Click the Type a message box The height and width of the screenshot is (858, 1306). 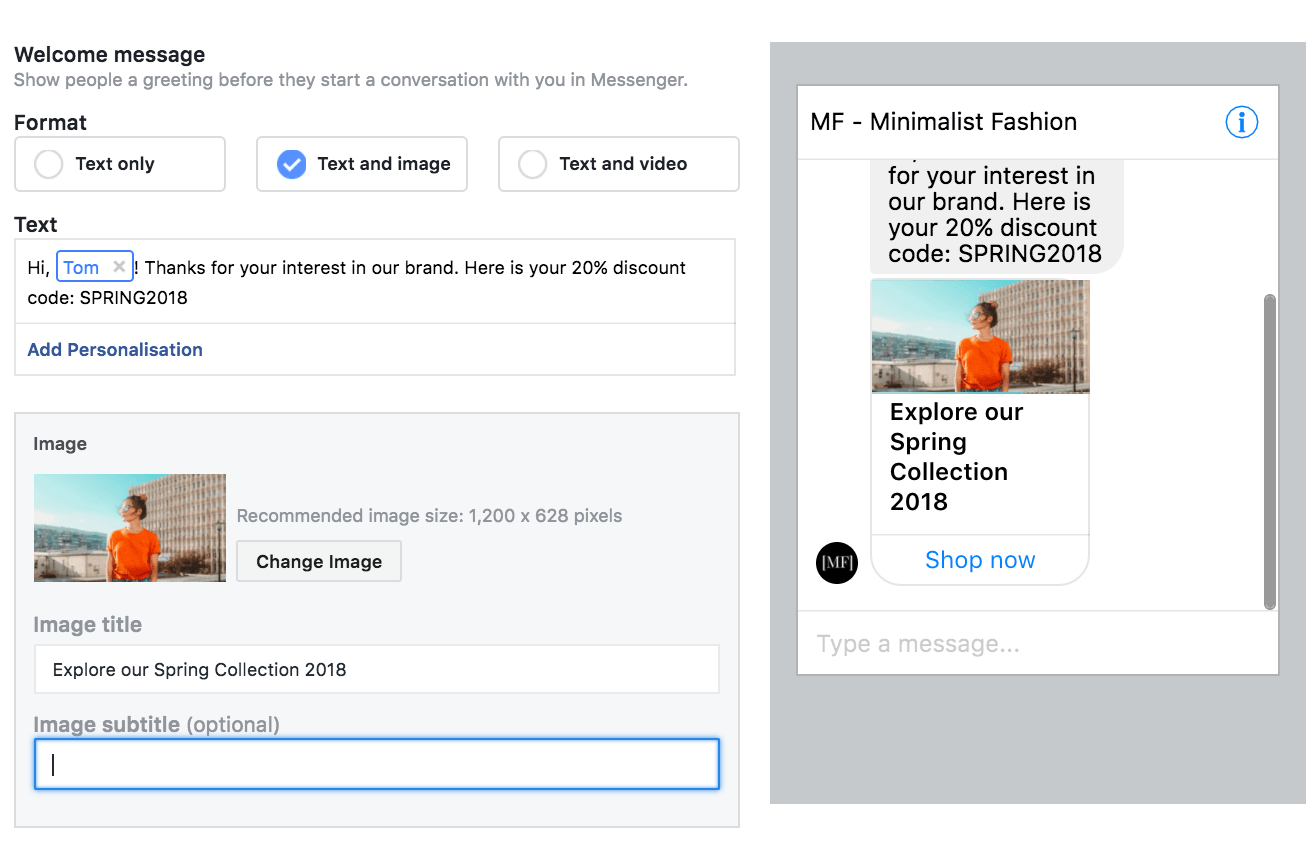[x=1037, y=644]
